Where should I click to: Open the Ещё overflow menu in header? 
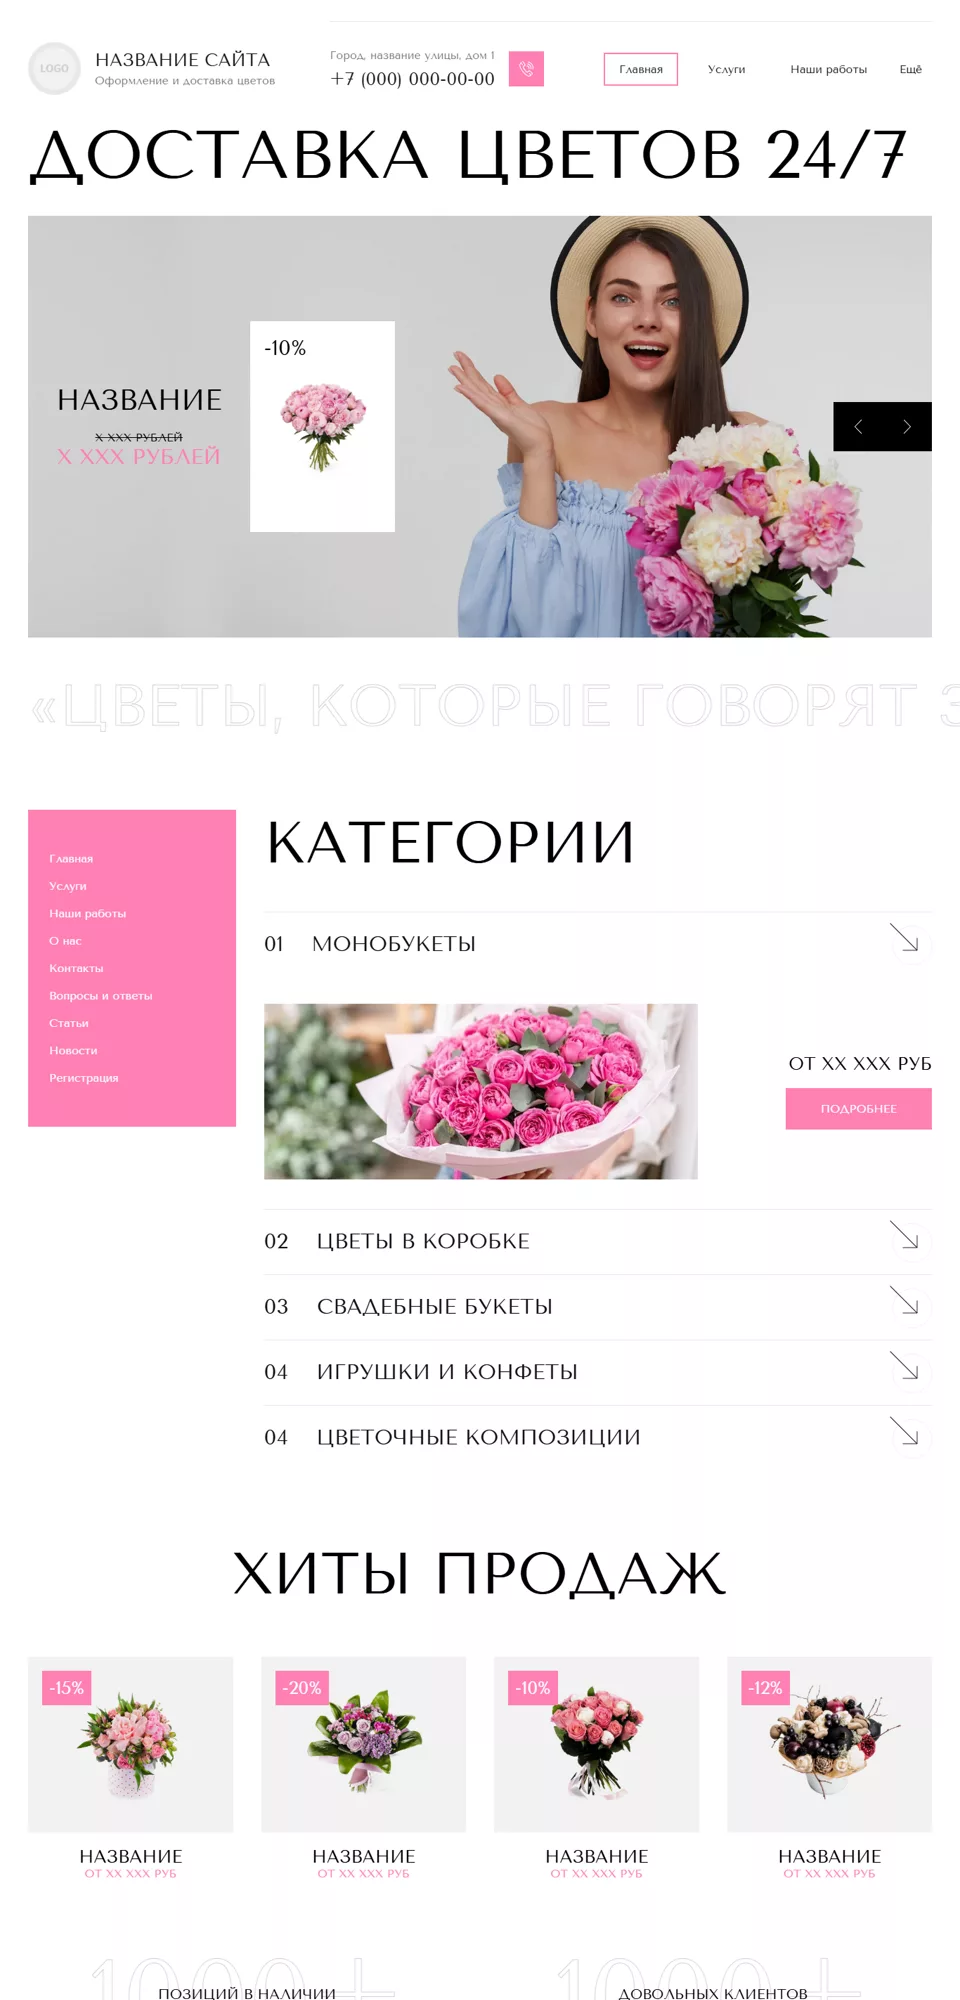pyautogui.click(x=910, y=69)
